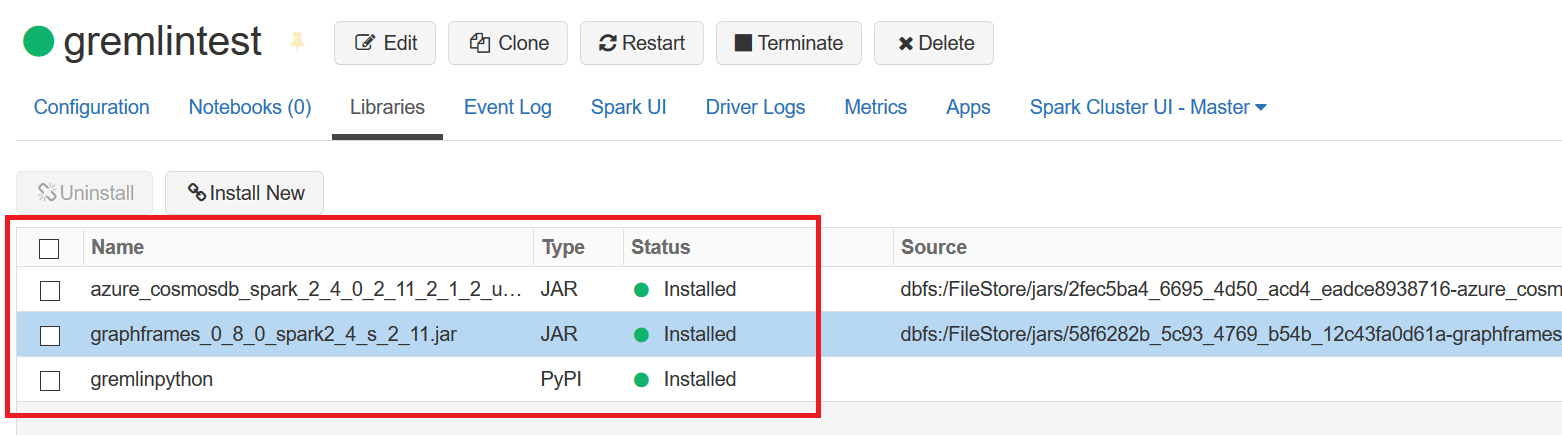The image size is (1562, 435).
Task: Select the graphframes jar checkbox
Action: (49, 336)
